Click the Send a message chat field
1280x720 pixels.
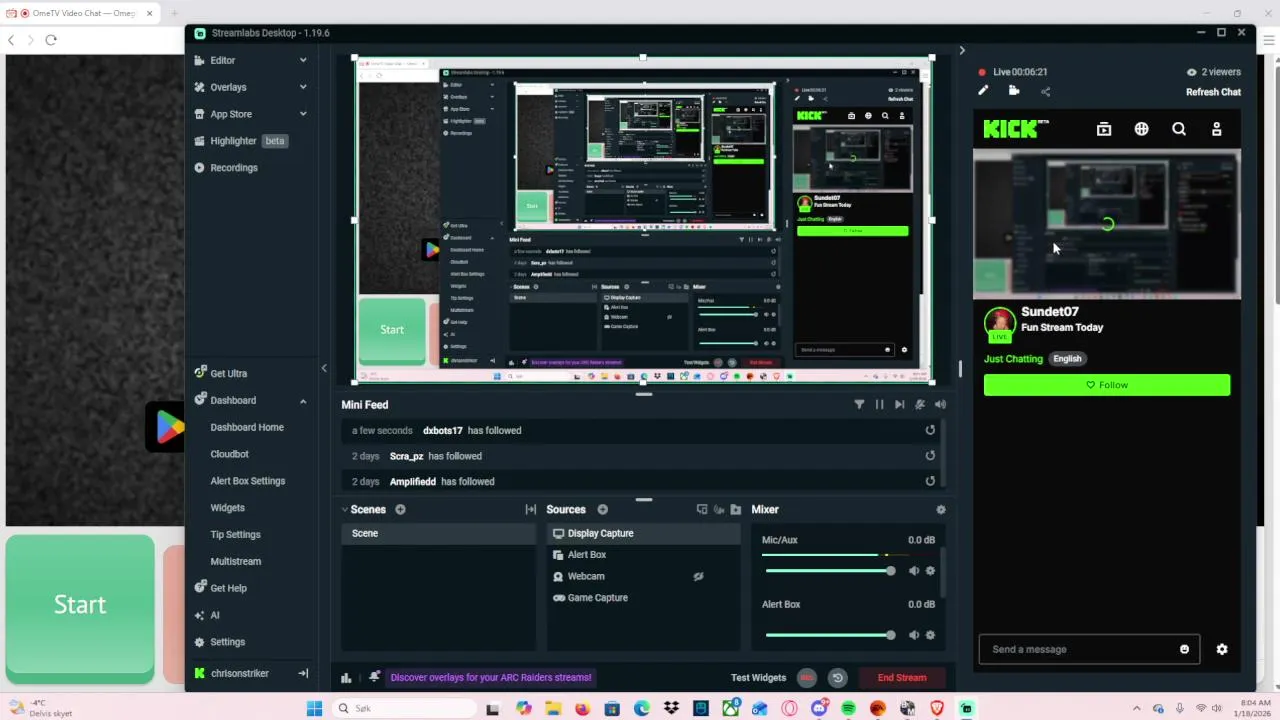pyautogui.click(x=1088, y=649)
